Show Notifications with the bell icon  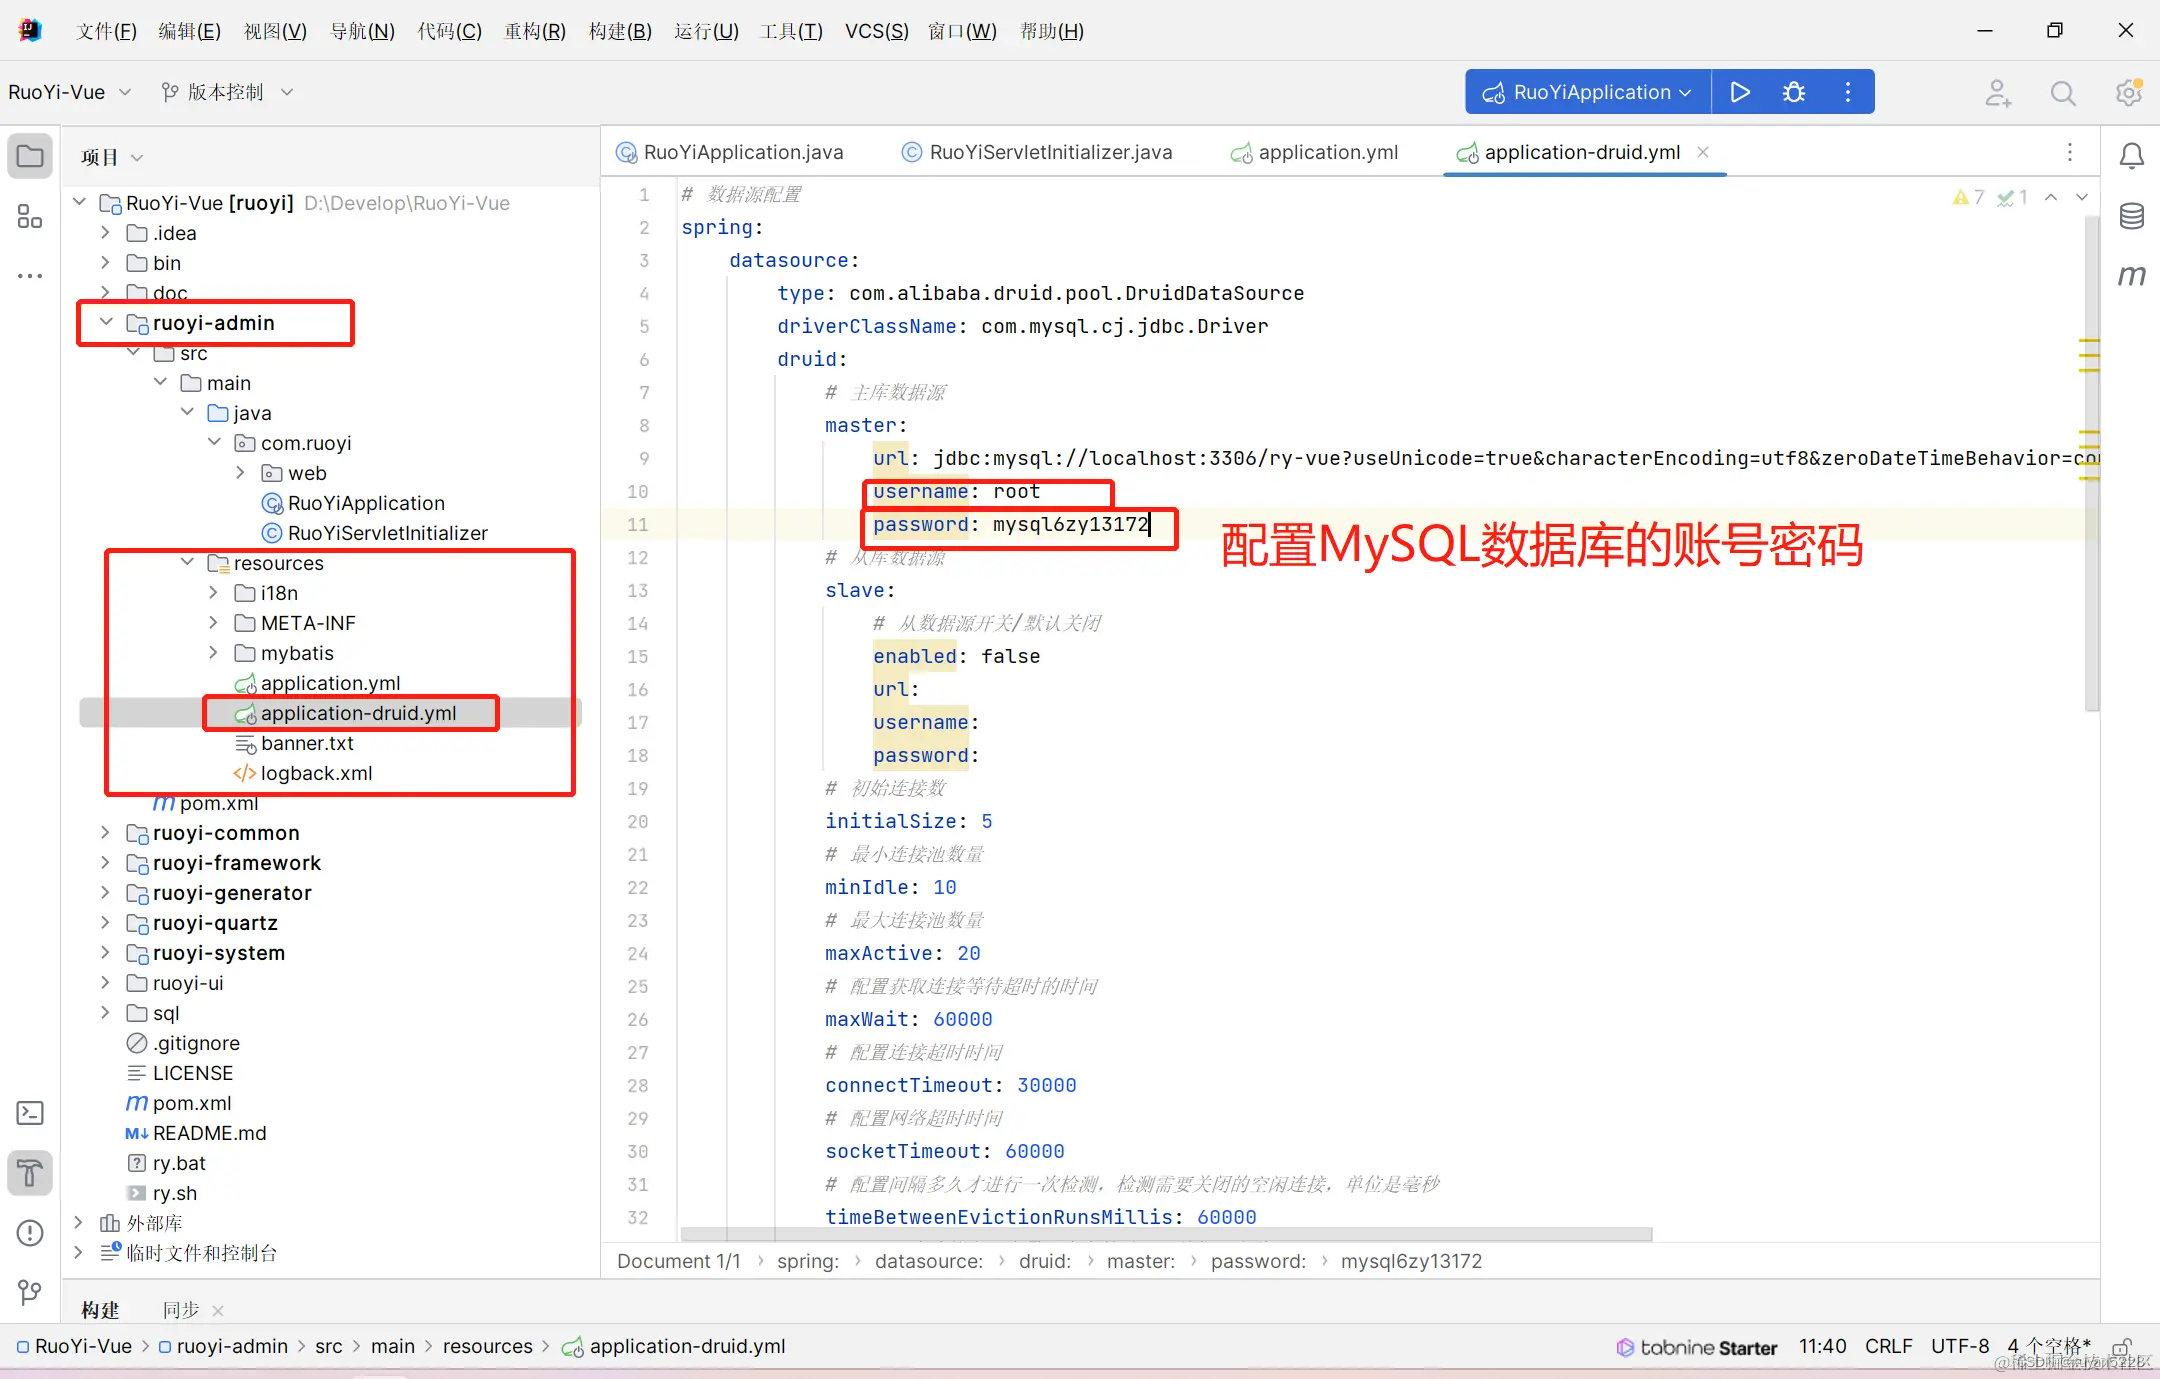pyautogui.click(x=2131, y=155)
